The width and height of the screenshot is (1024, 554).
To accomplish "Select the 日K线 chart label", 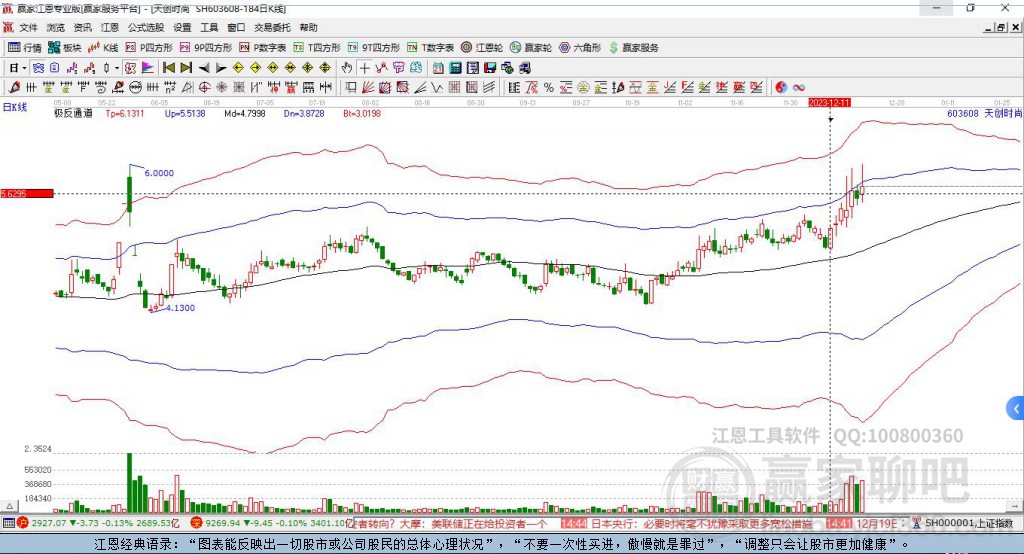I will (15, 107).
